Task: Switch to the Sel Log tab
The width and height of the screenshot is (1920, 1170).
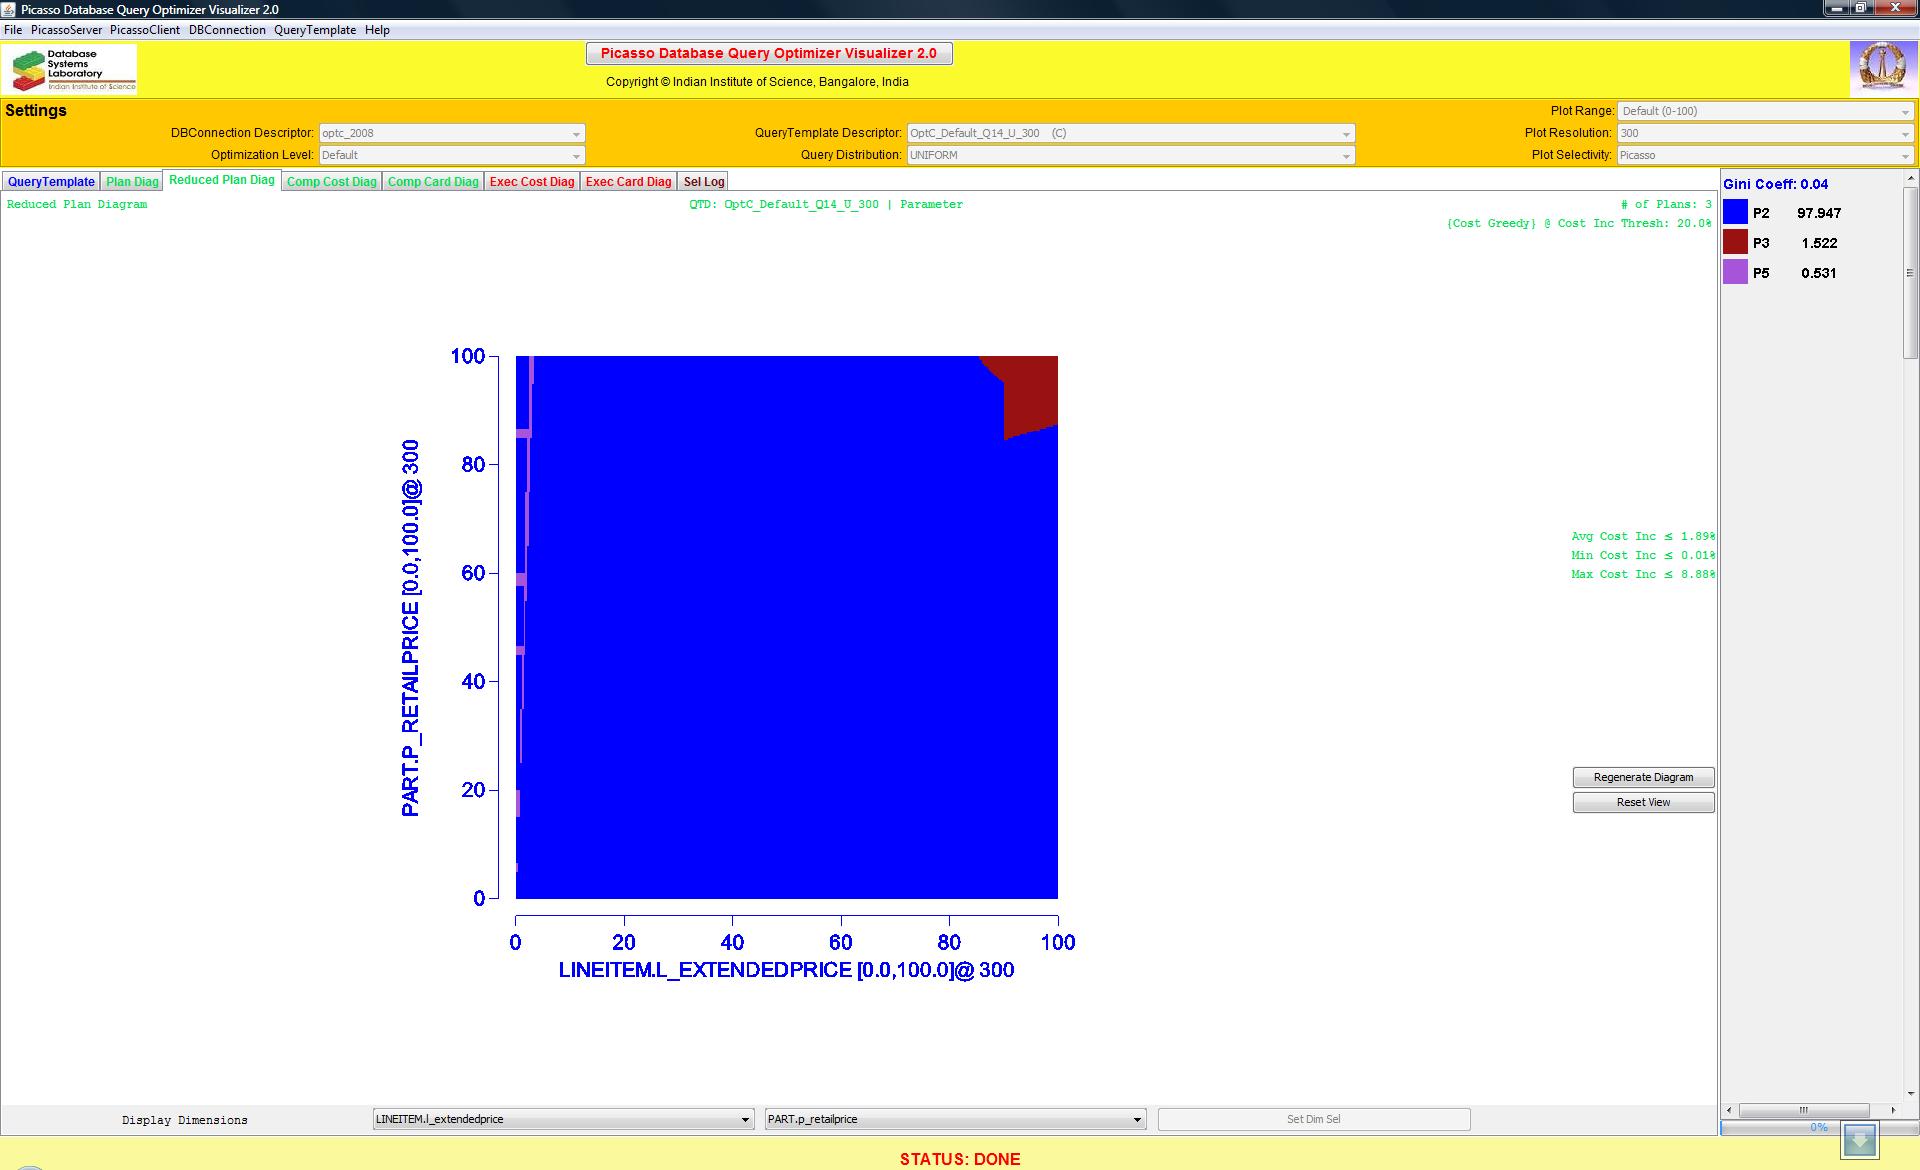Action: tap(703, 182)
